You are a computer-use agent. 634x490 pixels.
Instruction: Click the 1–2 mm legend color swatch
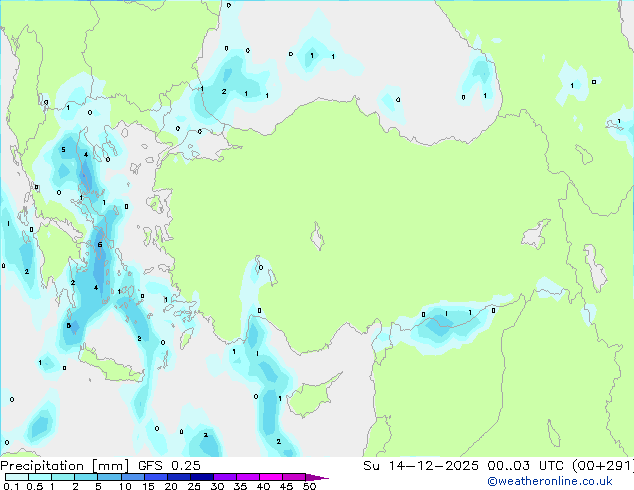pos(63,477)
